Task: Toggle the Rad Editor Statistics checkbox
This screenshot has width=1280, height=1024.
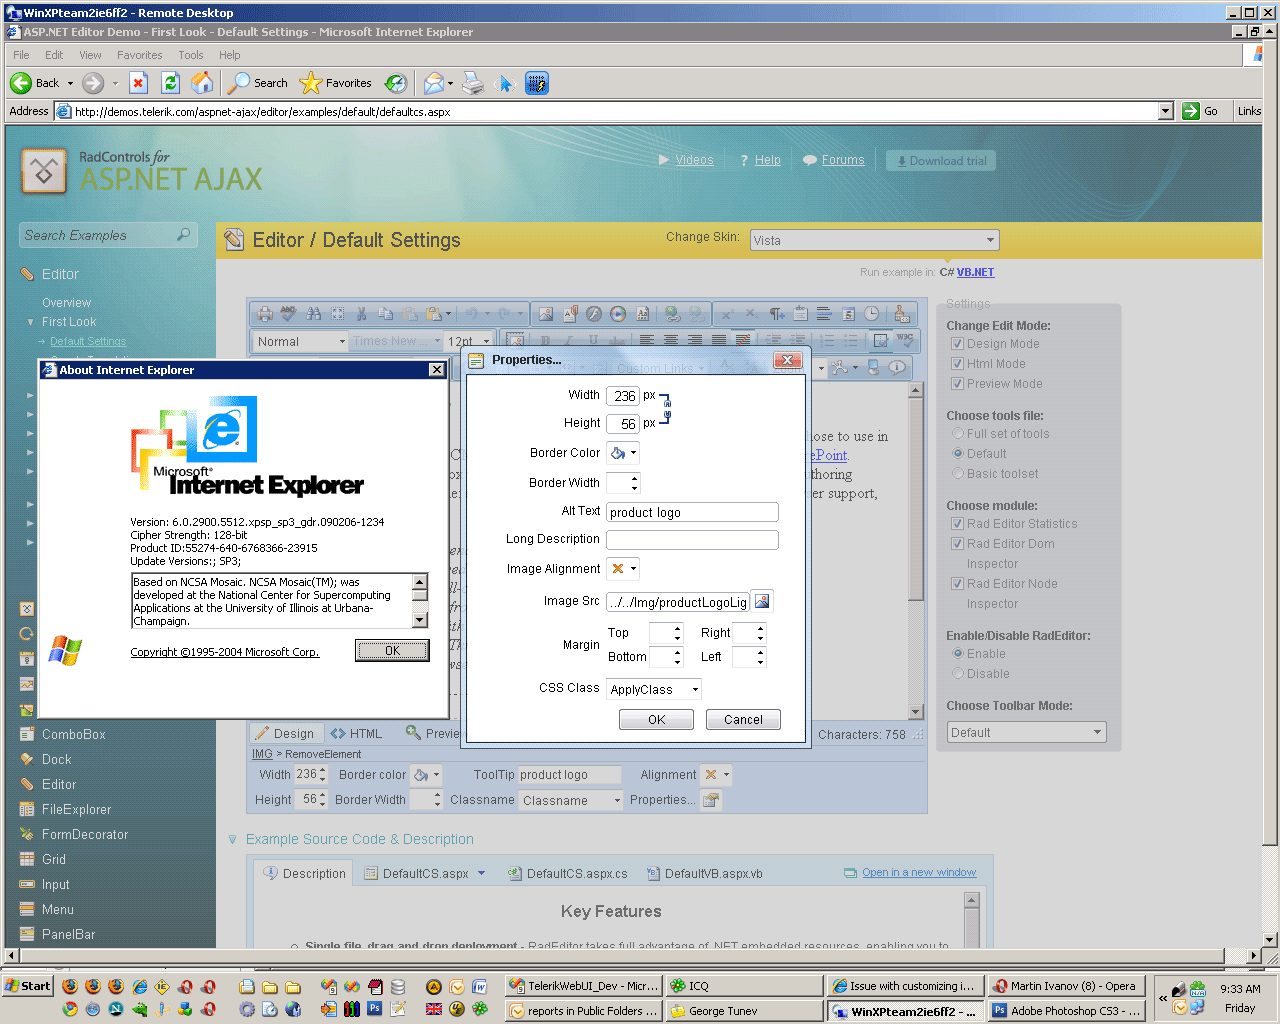Action: 957,524
